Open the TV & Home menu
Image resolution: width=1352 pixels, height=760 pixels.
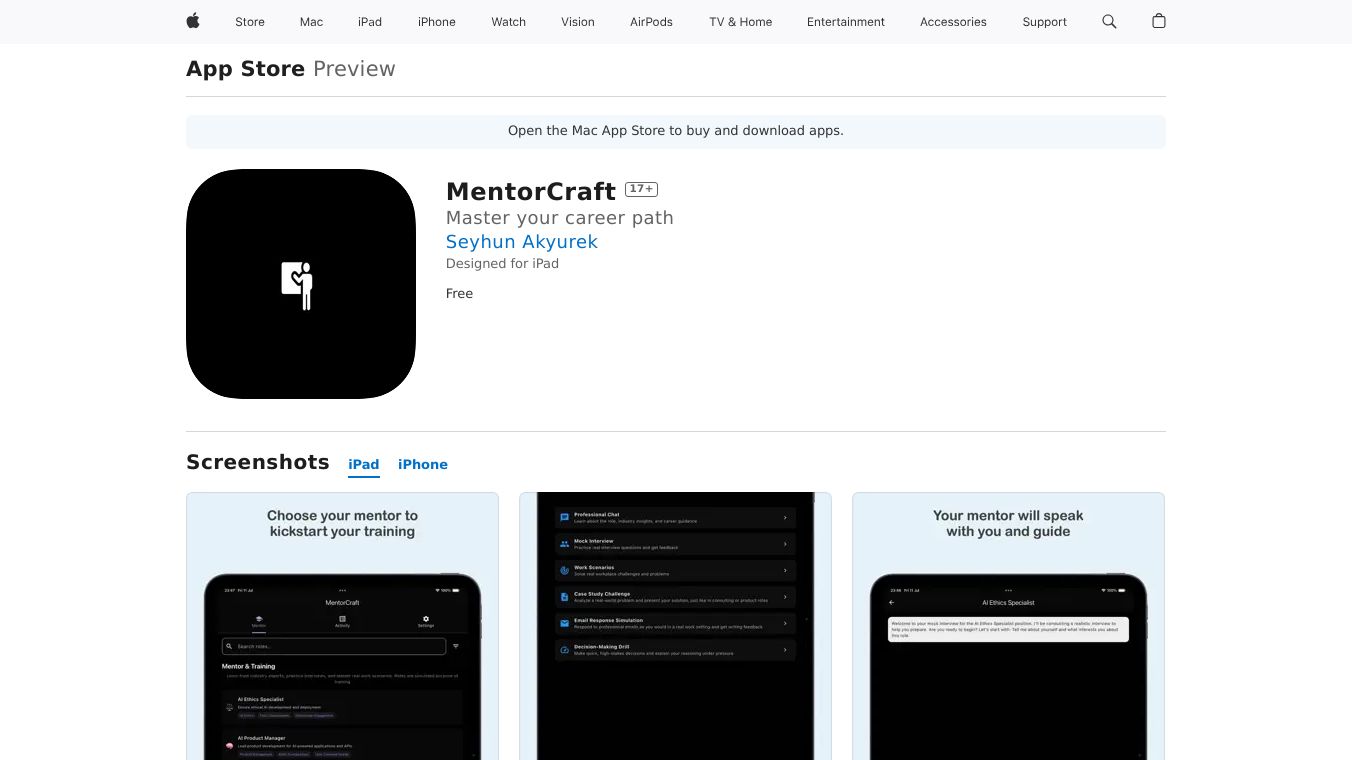coord(741,22)
